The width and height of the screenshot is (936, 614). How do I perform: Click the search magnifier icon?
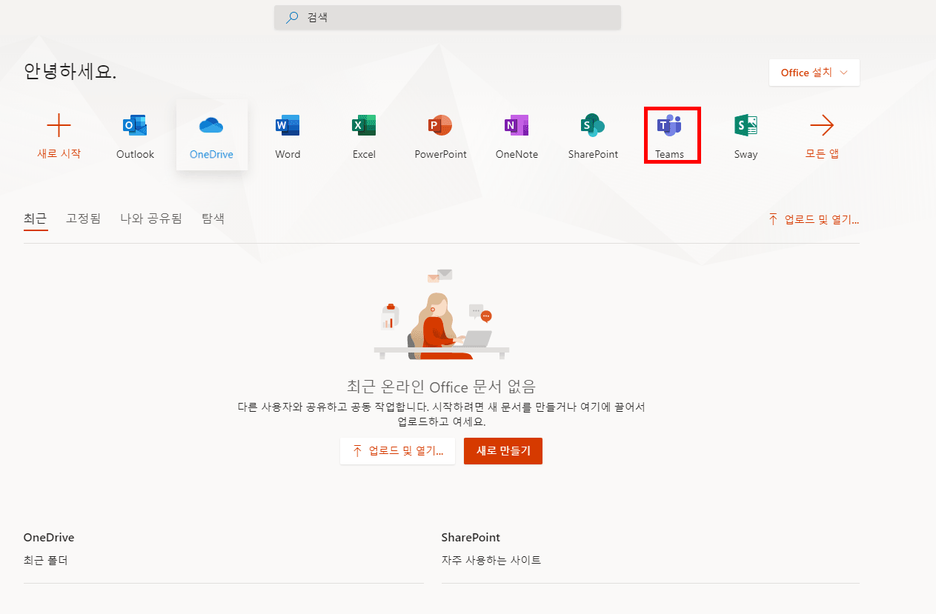click(292, 17)
